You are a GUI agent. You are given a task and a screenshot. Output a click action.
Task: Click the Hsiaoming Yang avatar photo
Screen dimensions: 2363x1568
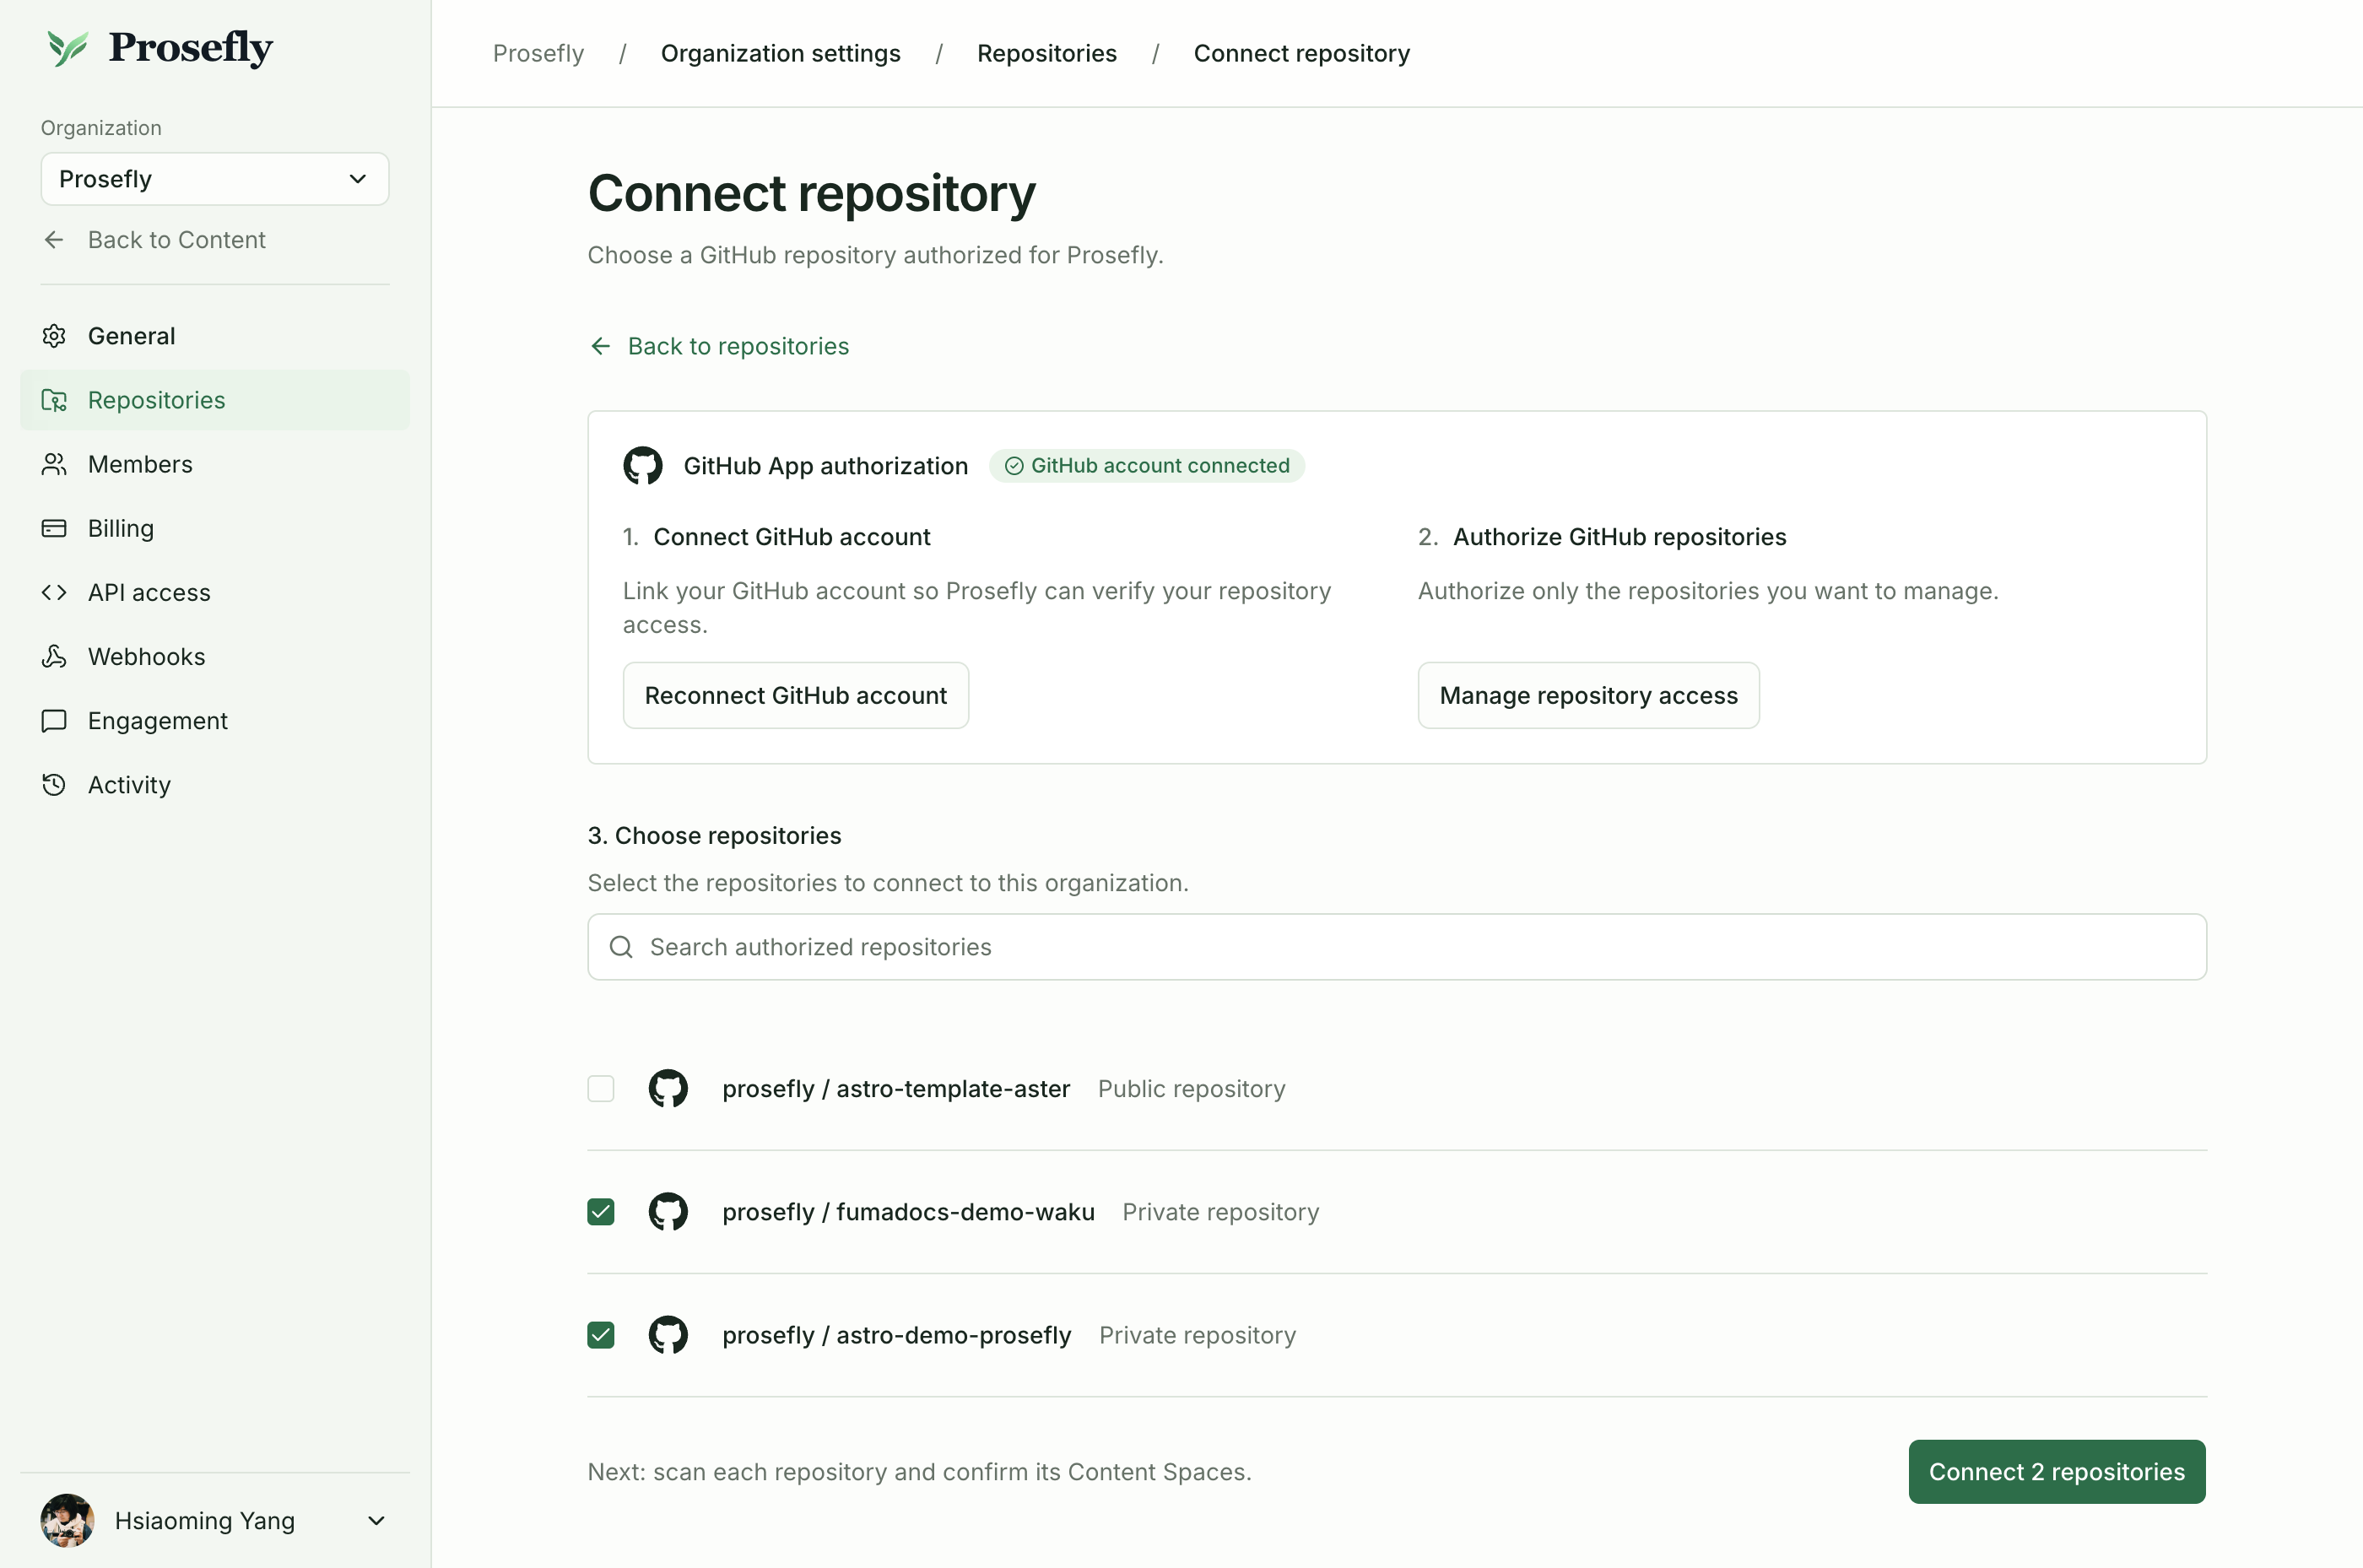tap(67, 1520)
